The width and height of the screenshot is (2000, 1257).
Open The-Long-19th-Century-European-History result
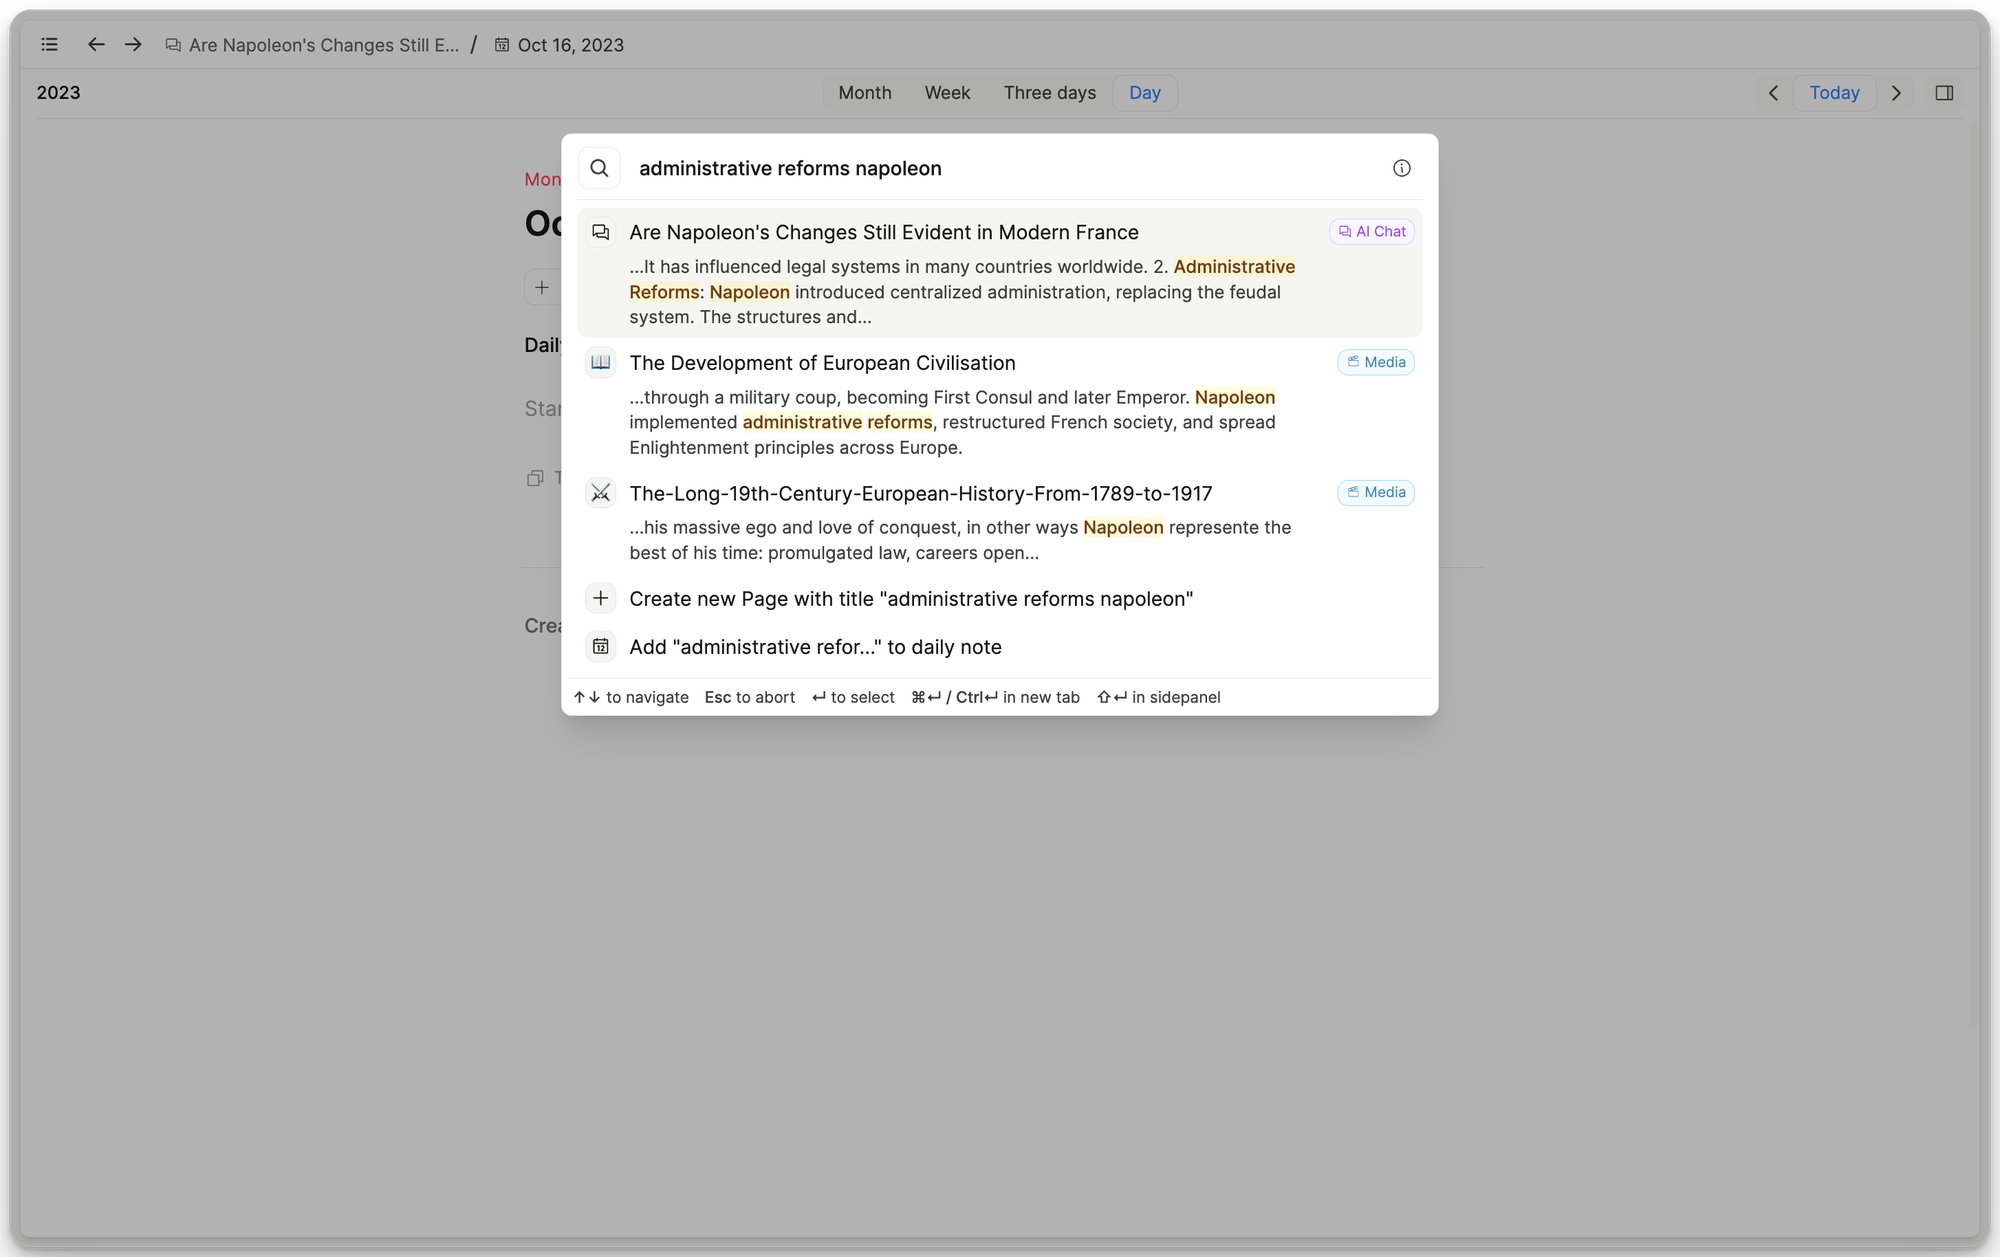click(999, 521)
